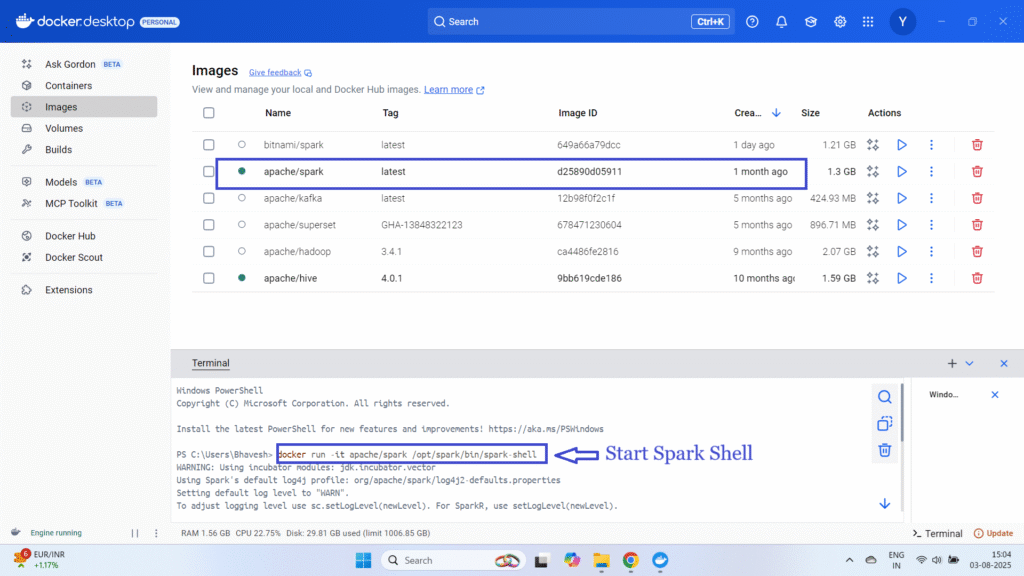Image resolution: width=1024 pixels, height=576 pixels.
Task: Open Chrome from the taskbar
Action: tap(630, 560)
